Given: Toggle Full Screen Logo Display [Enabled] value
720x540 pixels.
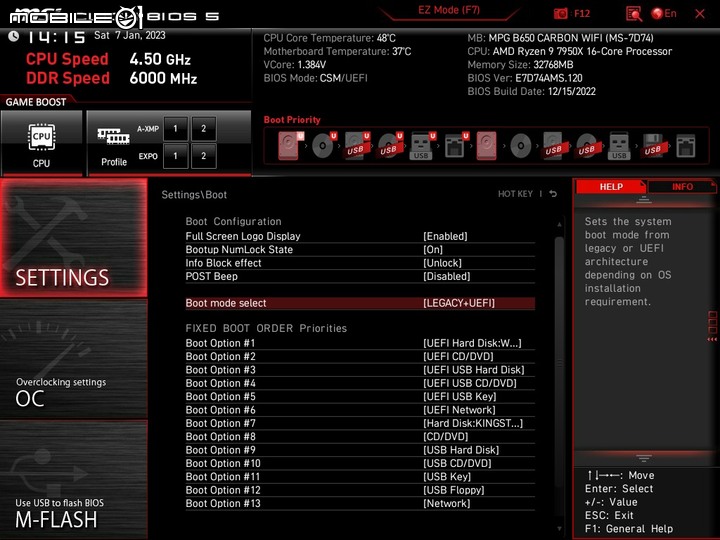Looking at the screenshot, I should (445, 236).
